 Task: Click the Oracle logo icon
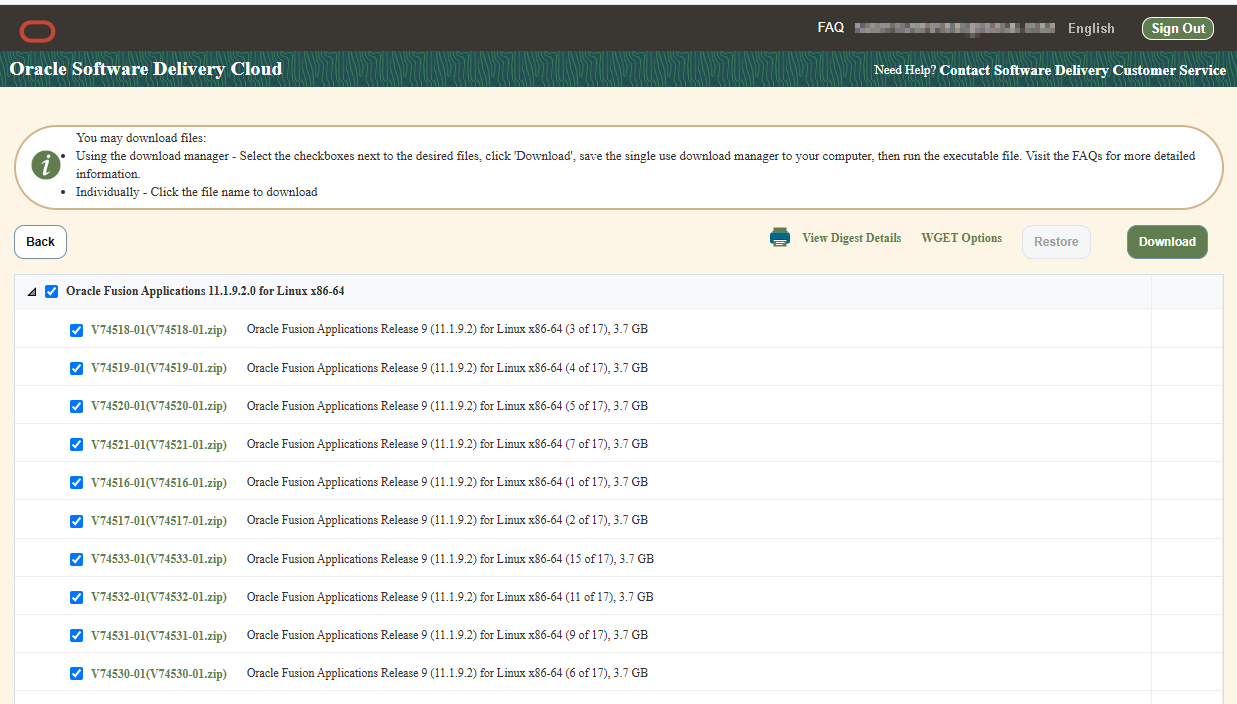coord(37,31)
